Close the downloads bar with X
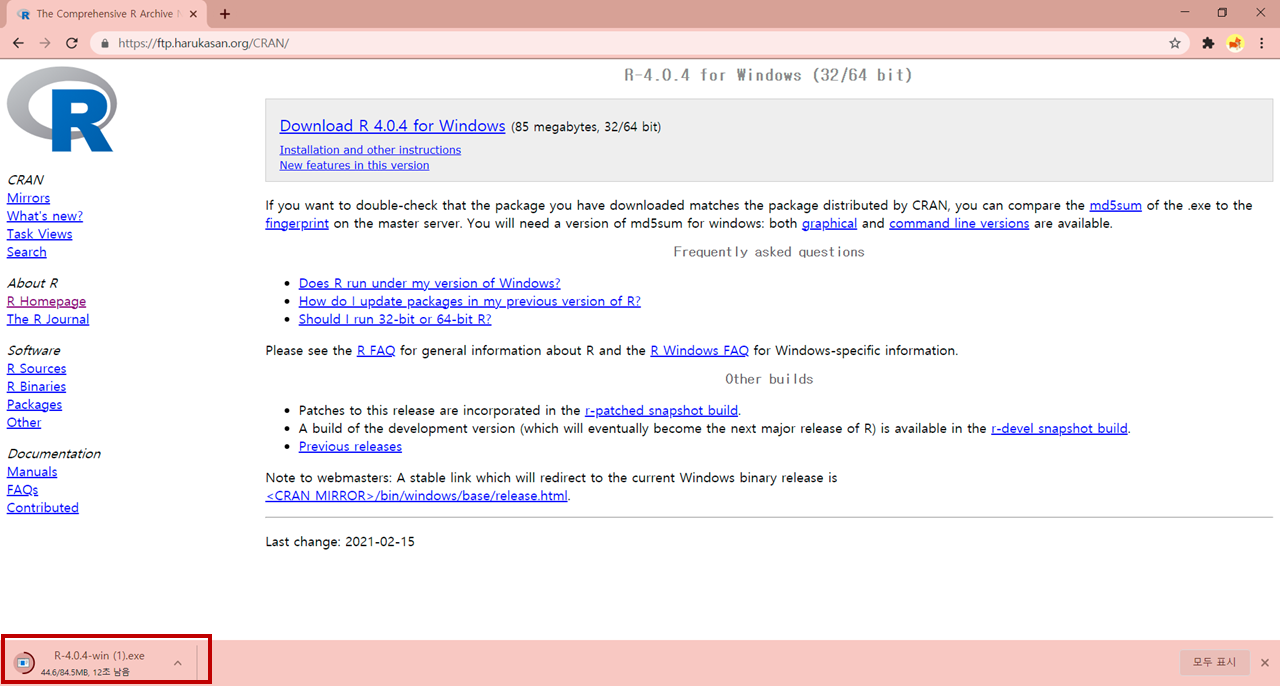 [x=1264, y=662]
